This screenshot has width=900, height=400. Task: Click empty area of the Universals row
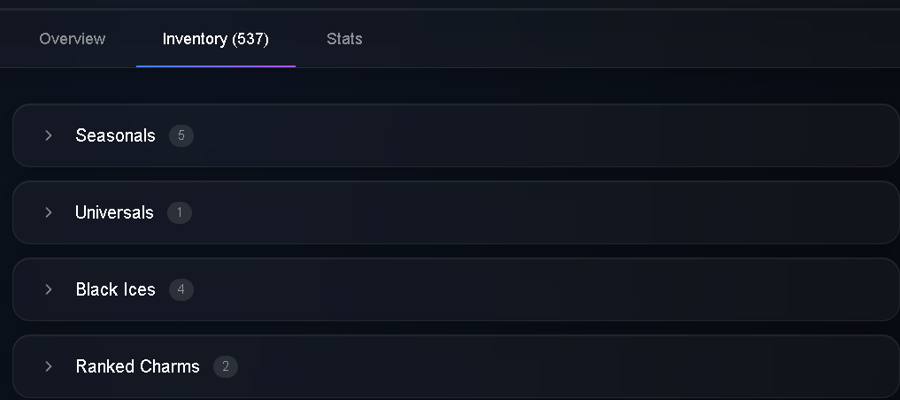[545, 212]
